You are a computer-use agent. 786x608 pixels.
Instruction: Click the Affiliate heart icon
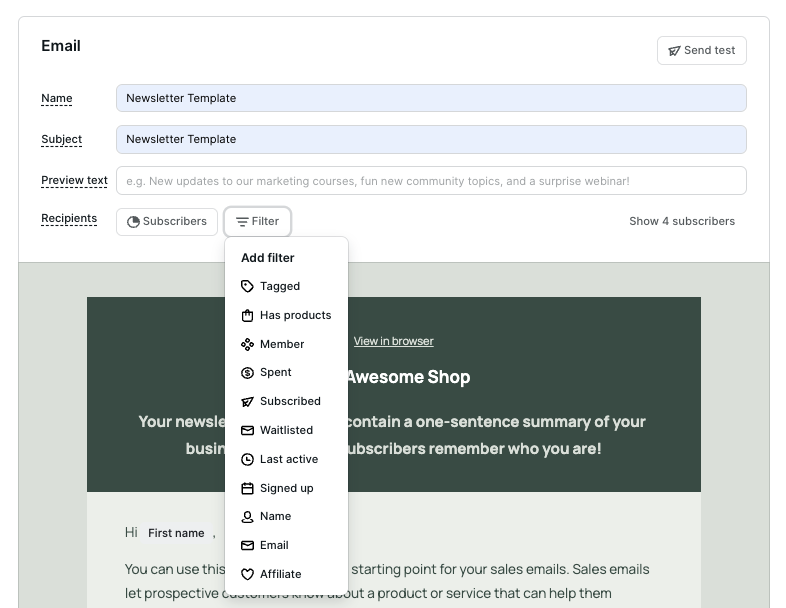[x=247, y=574]
